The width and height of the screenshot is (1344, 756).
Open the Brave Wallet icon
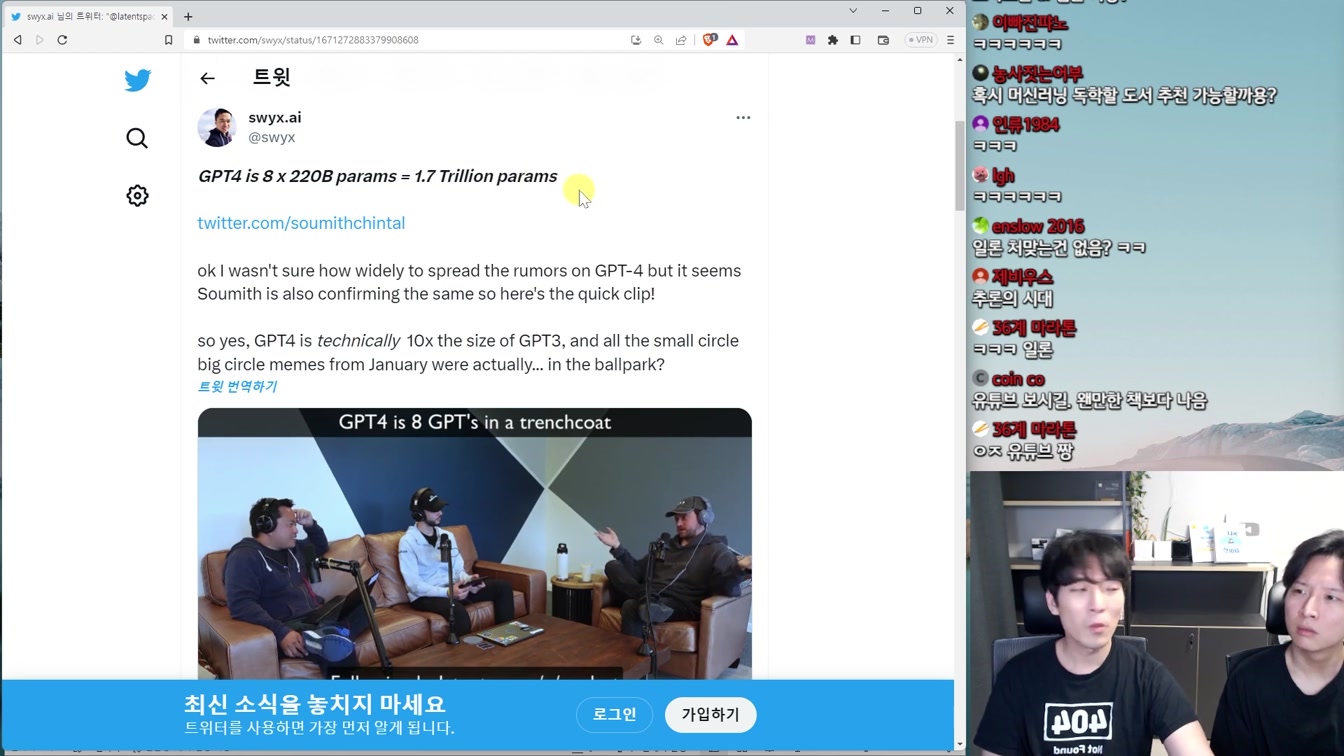click(x=883, y=40)
